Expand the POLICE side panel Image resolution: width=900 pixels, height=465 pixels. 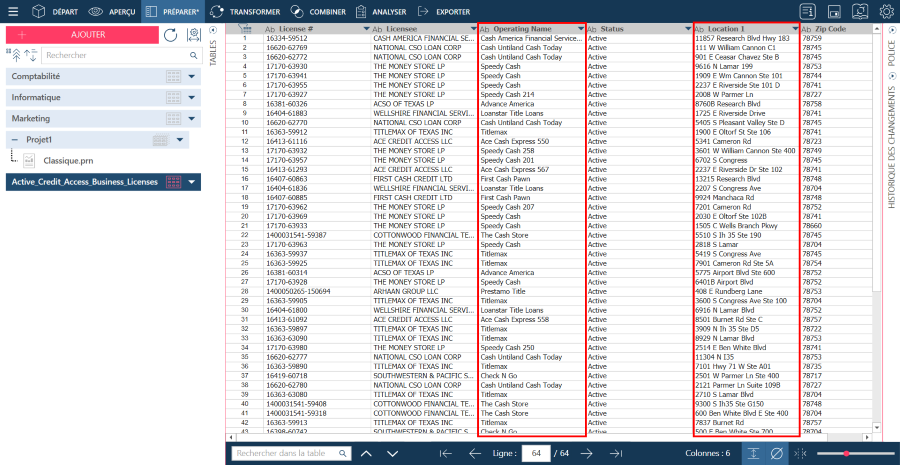891,30
